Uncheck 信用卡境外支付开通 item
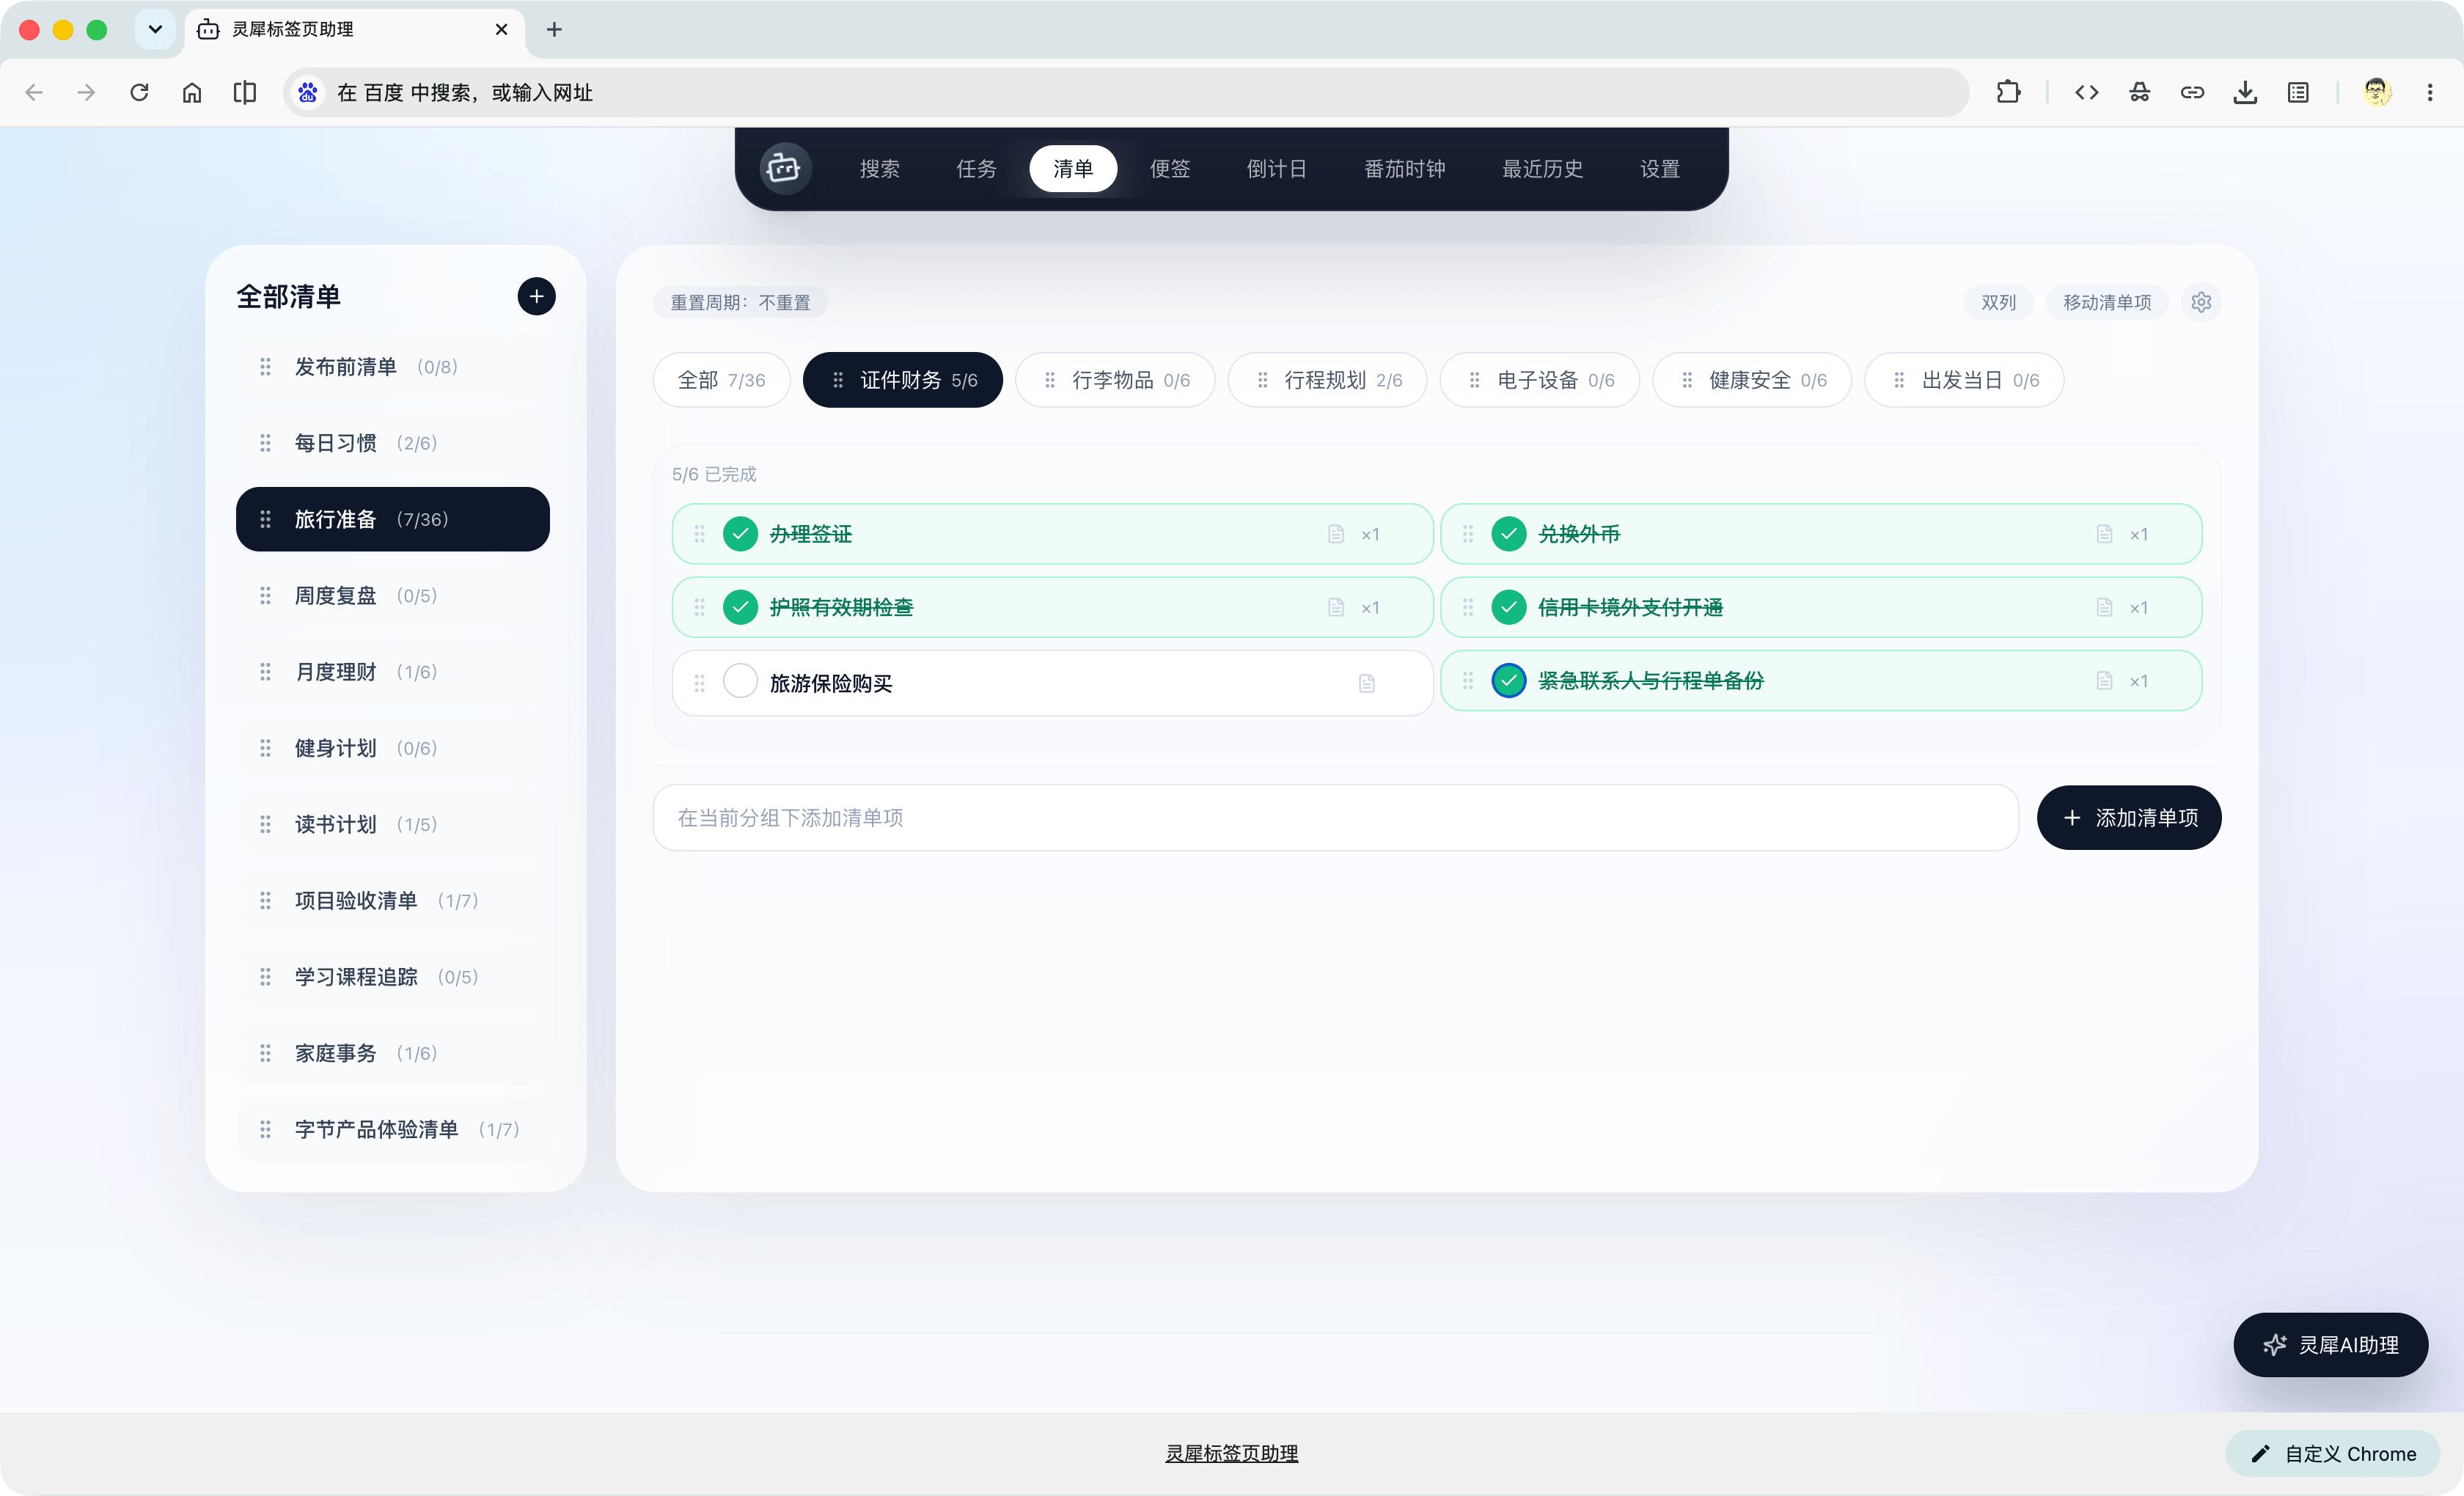Image resolution: width=2464 pixels, height=1496 pixels. [x=1508, y=607]
